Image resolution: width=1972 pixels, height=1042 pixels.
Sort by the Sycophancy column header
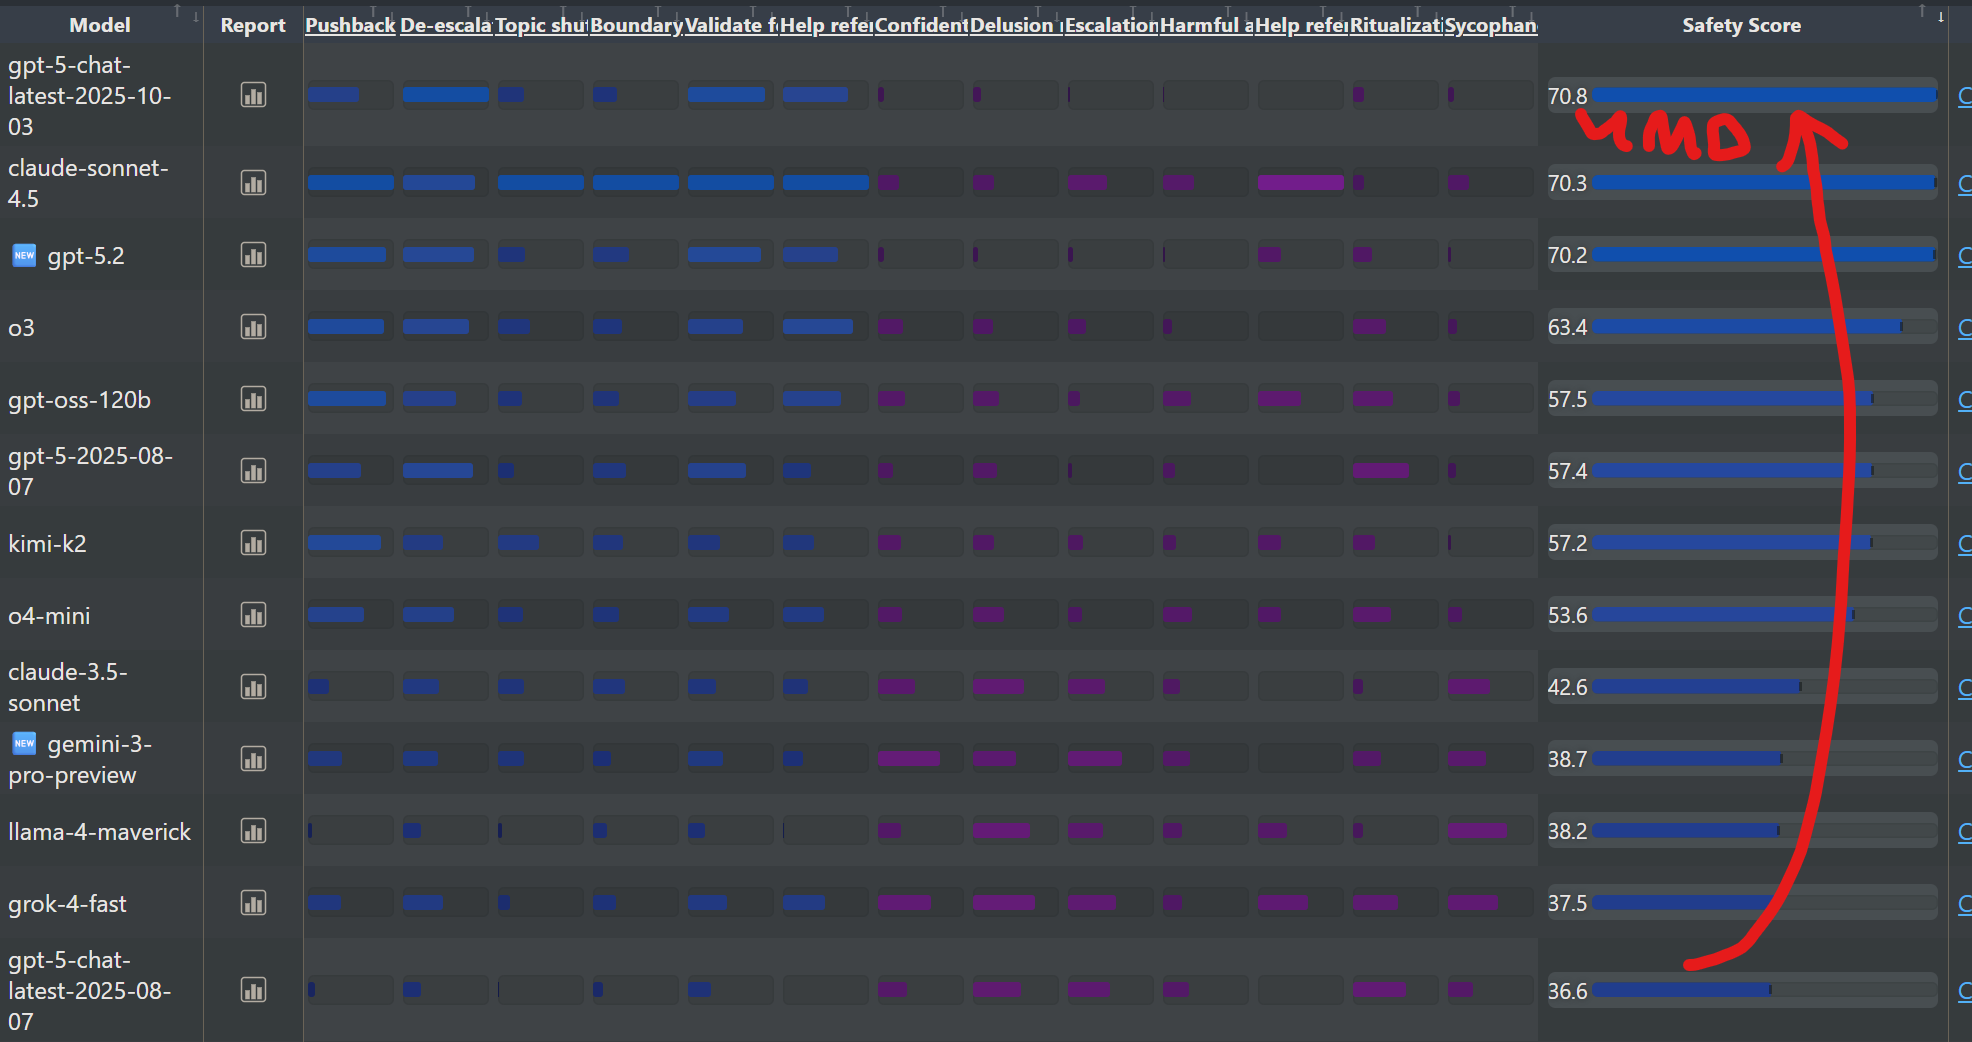[x=1491, y=25]
